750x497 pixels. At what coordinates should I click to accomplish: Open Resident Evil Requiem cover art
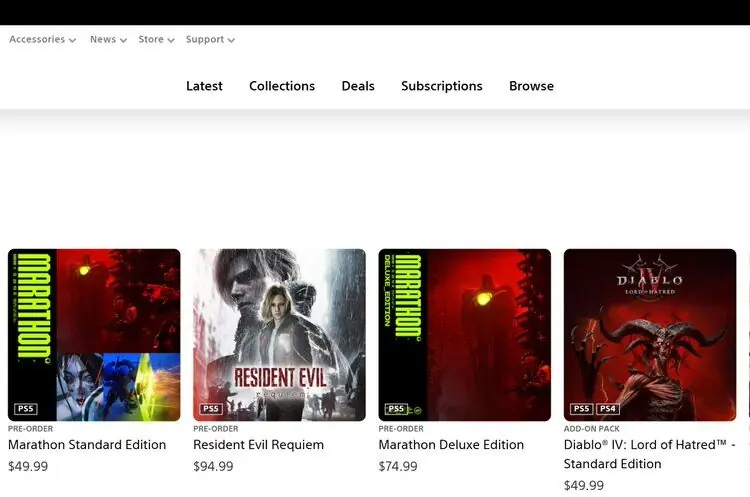click(x=279, y=335)
